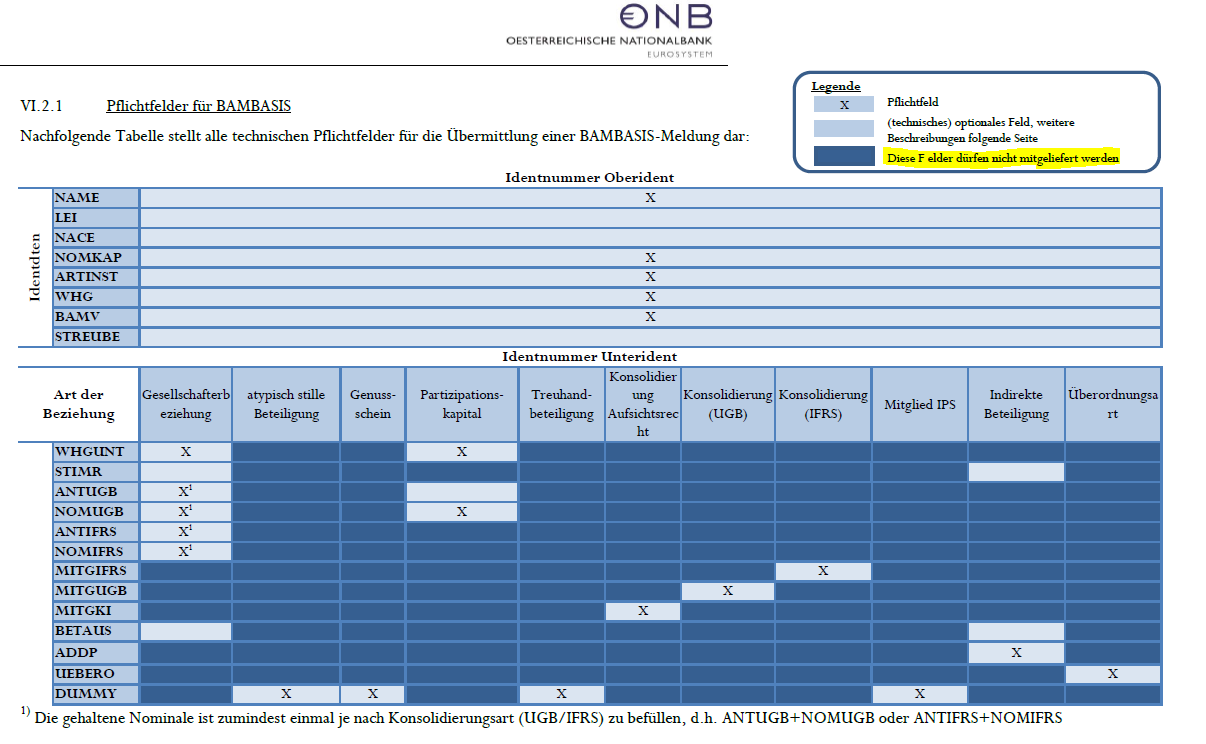Click the light blue optional-field legend swatch
1206x744 pixels.
[x=843, y=128]
